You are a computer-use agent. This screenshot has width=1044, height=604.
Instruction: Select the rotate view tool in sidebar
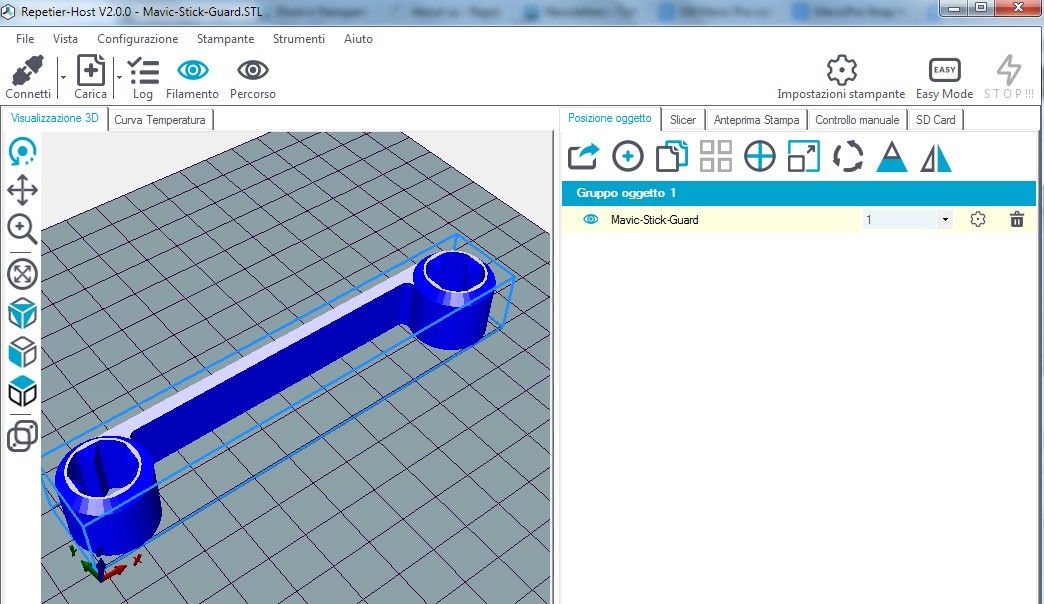click(22, 152)
